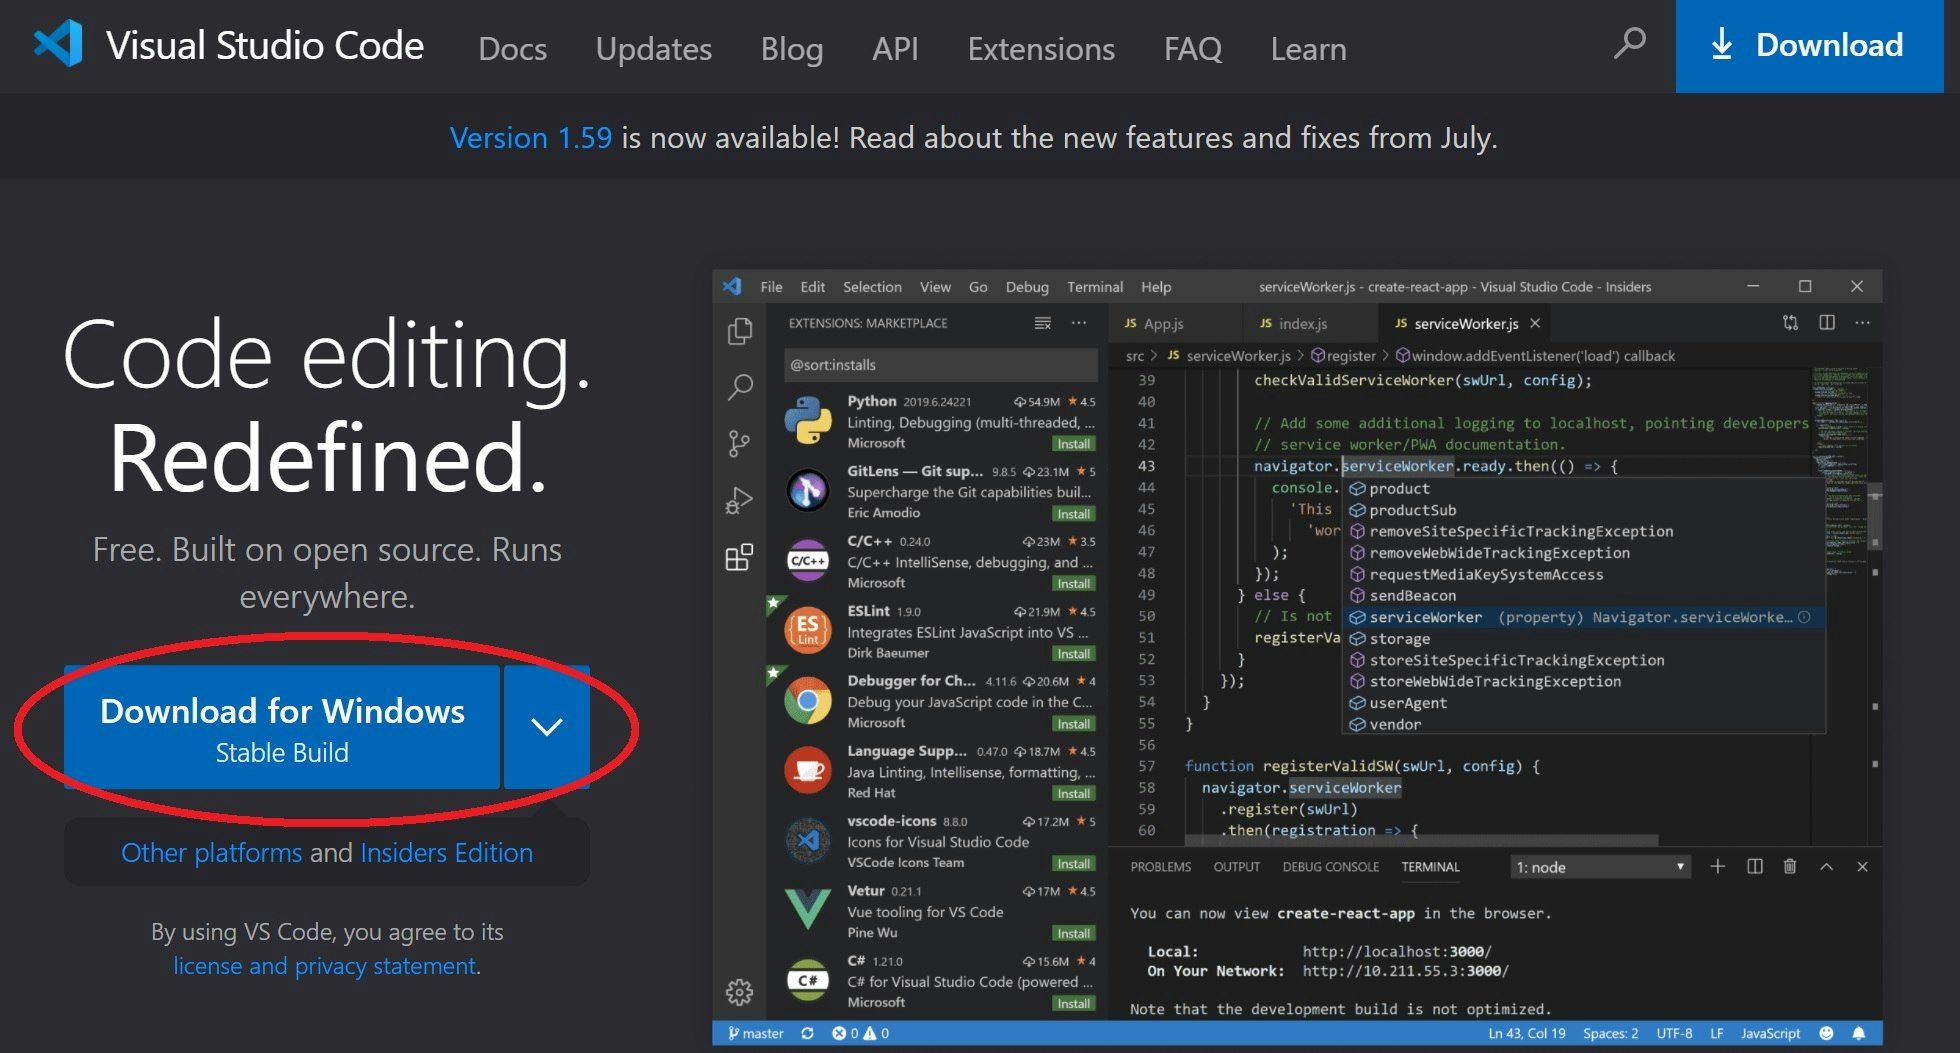Click the new terminal plus icon
This screenshot has height=1053, width=1960.
point(1718,866)
